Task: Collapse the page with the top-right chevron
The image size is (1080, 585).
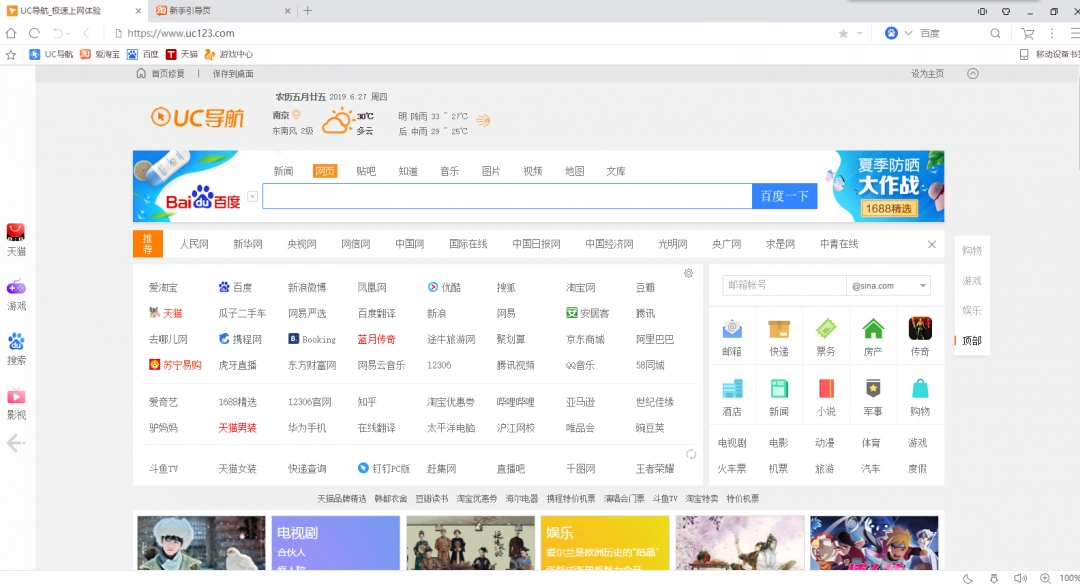Action: pyautogui.click(x=972, y=73)
